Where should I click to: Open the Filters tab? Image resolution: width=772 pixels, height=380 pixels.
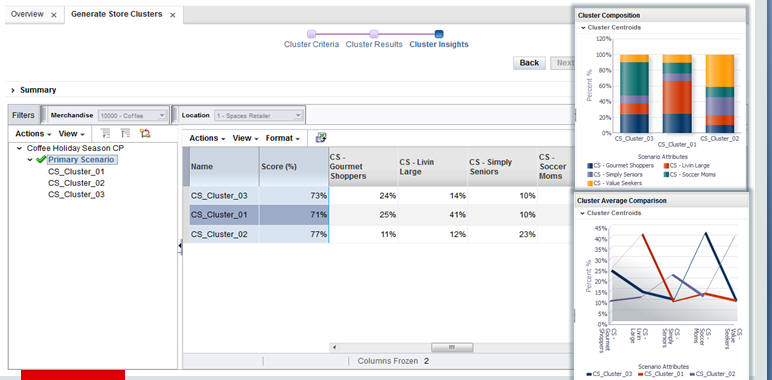pos(23,115)
